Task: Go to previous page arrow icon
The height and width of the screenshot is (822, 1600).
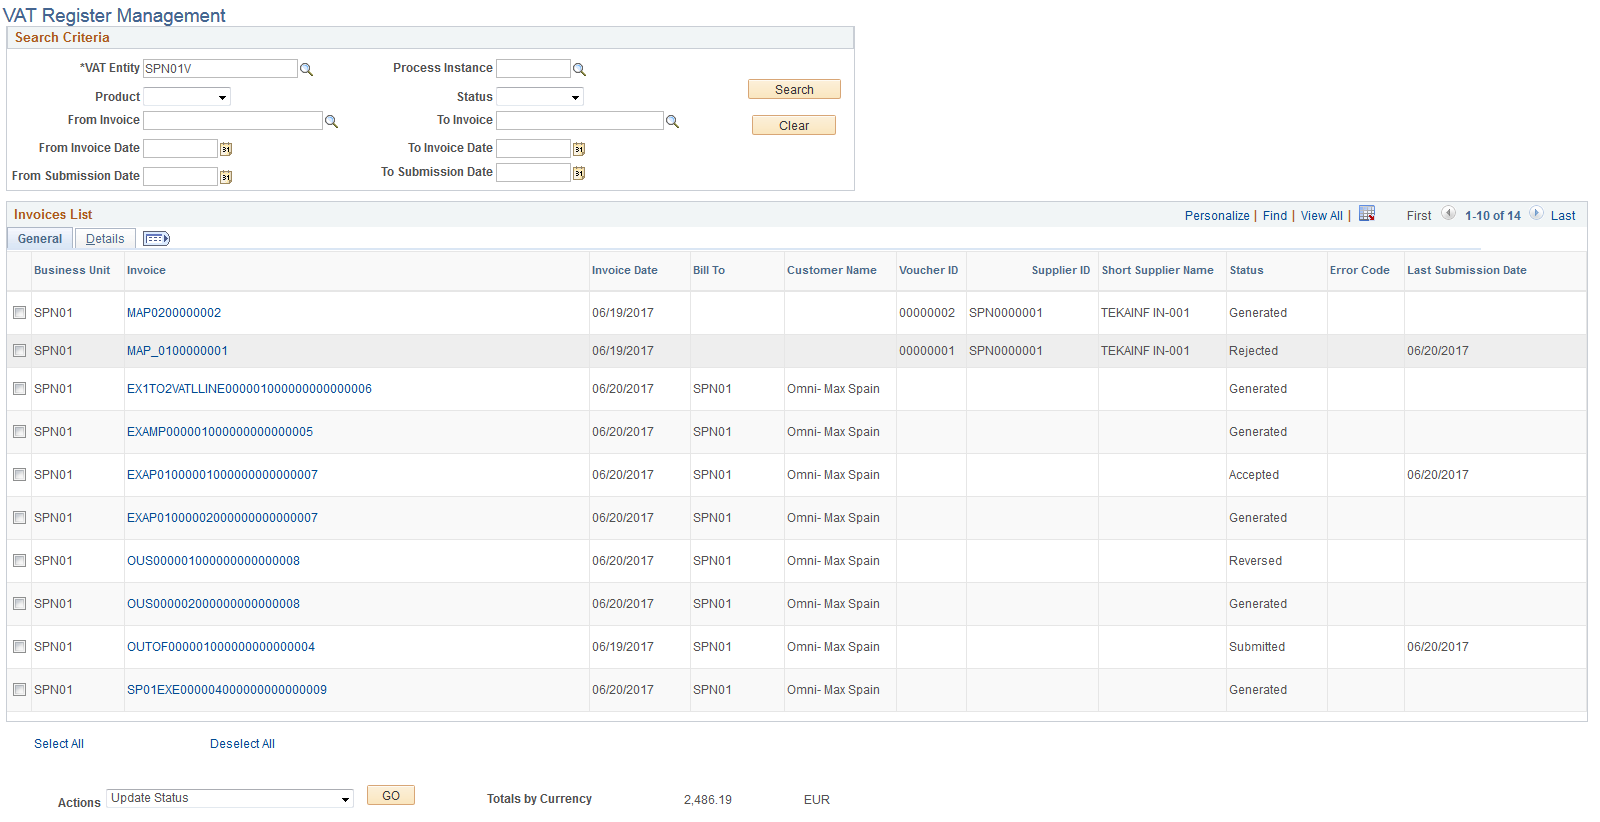Action: click(x=1448, y=214)
